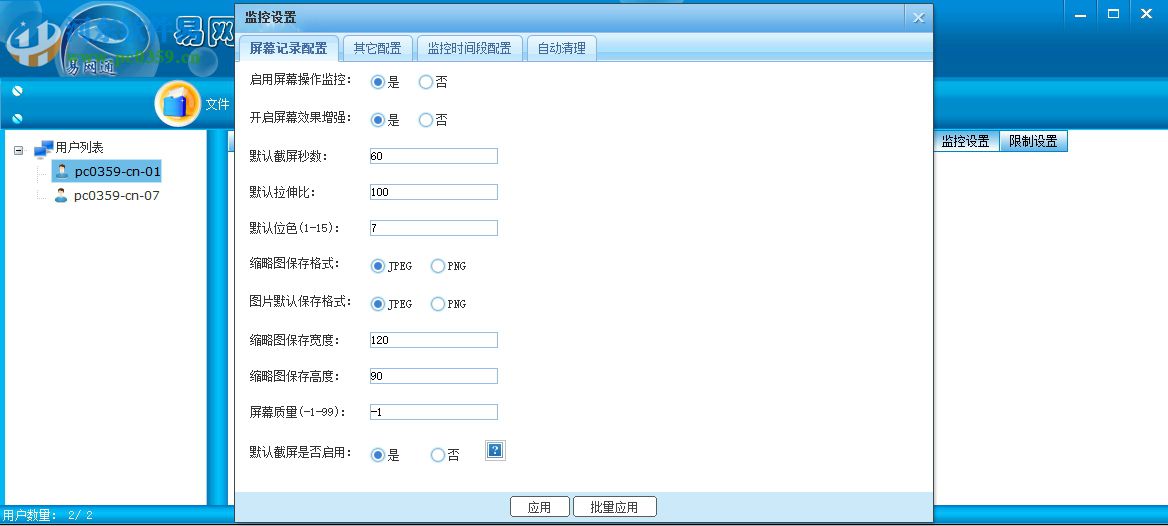Set 启用屏幕操作监控 to 否
The image size is (1168, 526).
pos(425,82)
